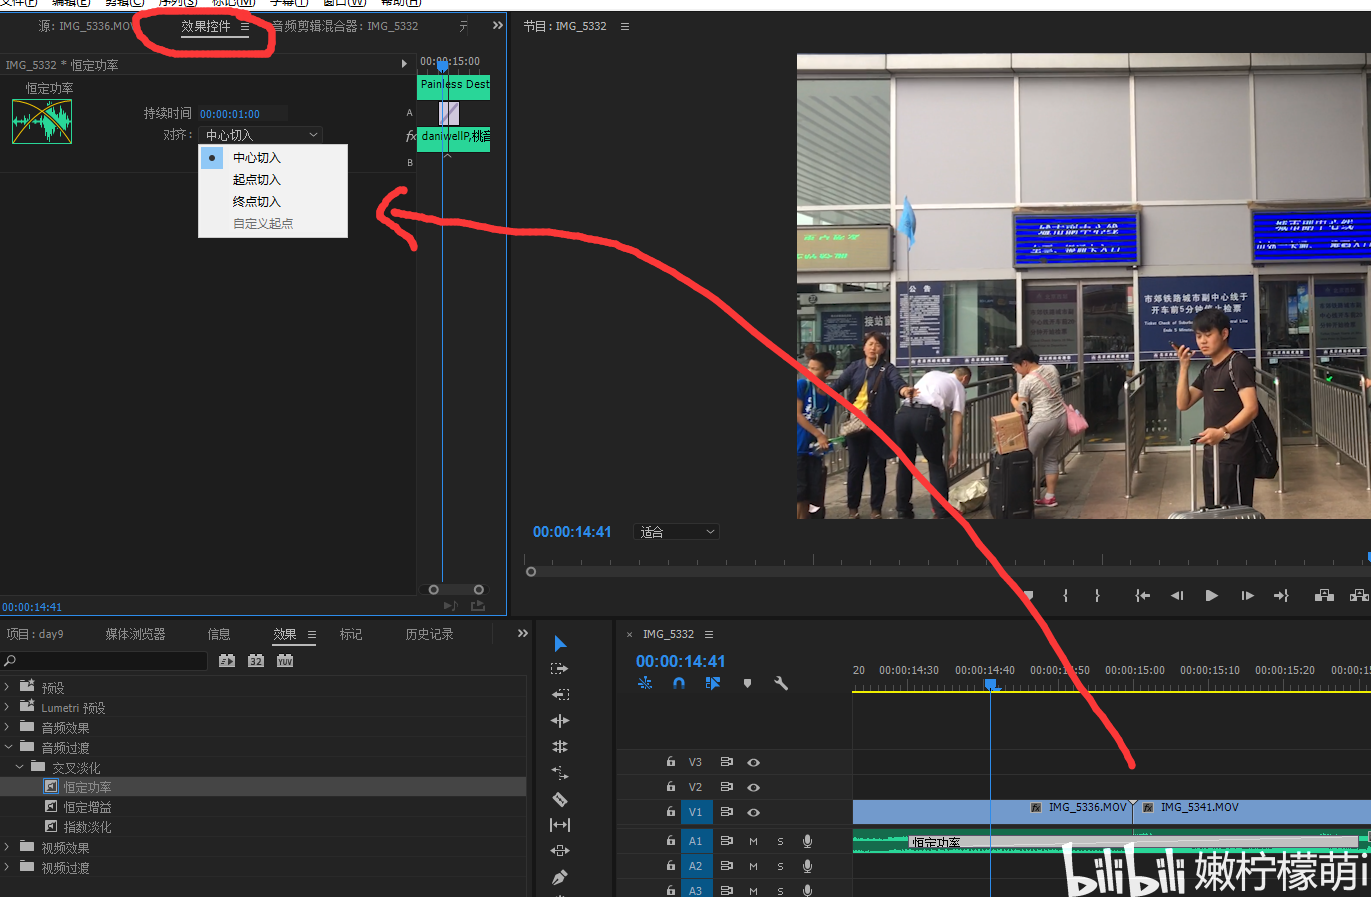Toggle snap magnet in the timeline
The image size is (1371, 897).
pos(679,683)
